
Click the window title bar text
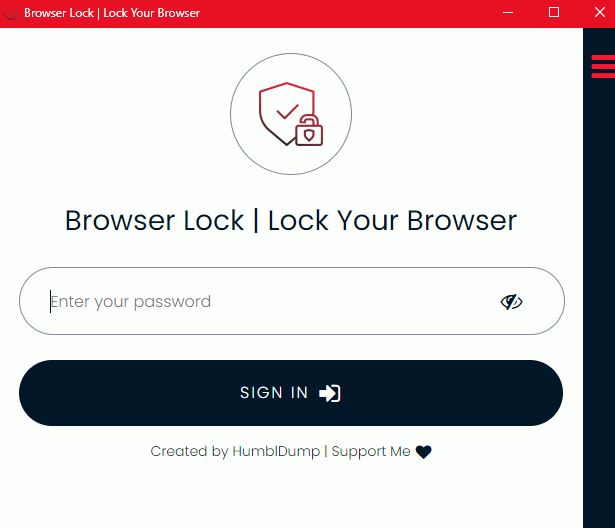(112, 13)
